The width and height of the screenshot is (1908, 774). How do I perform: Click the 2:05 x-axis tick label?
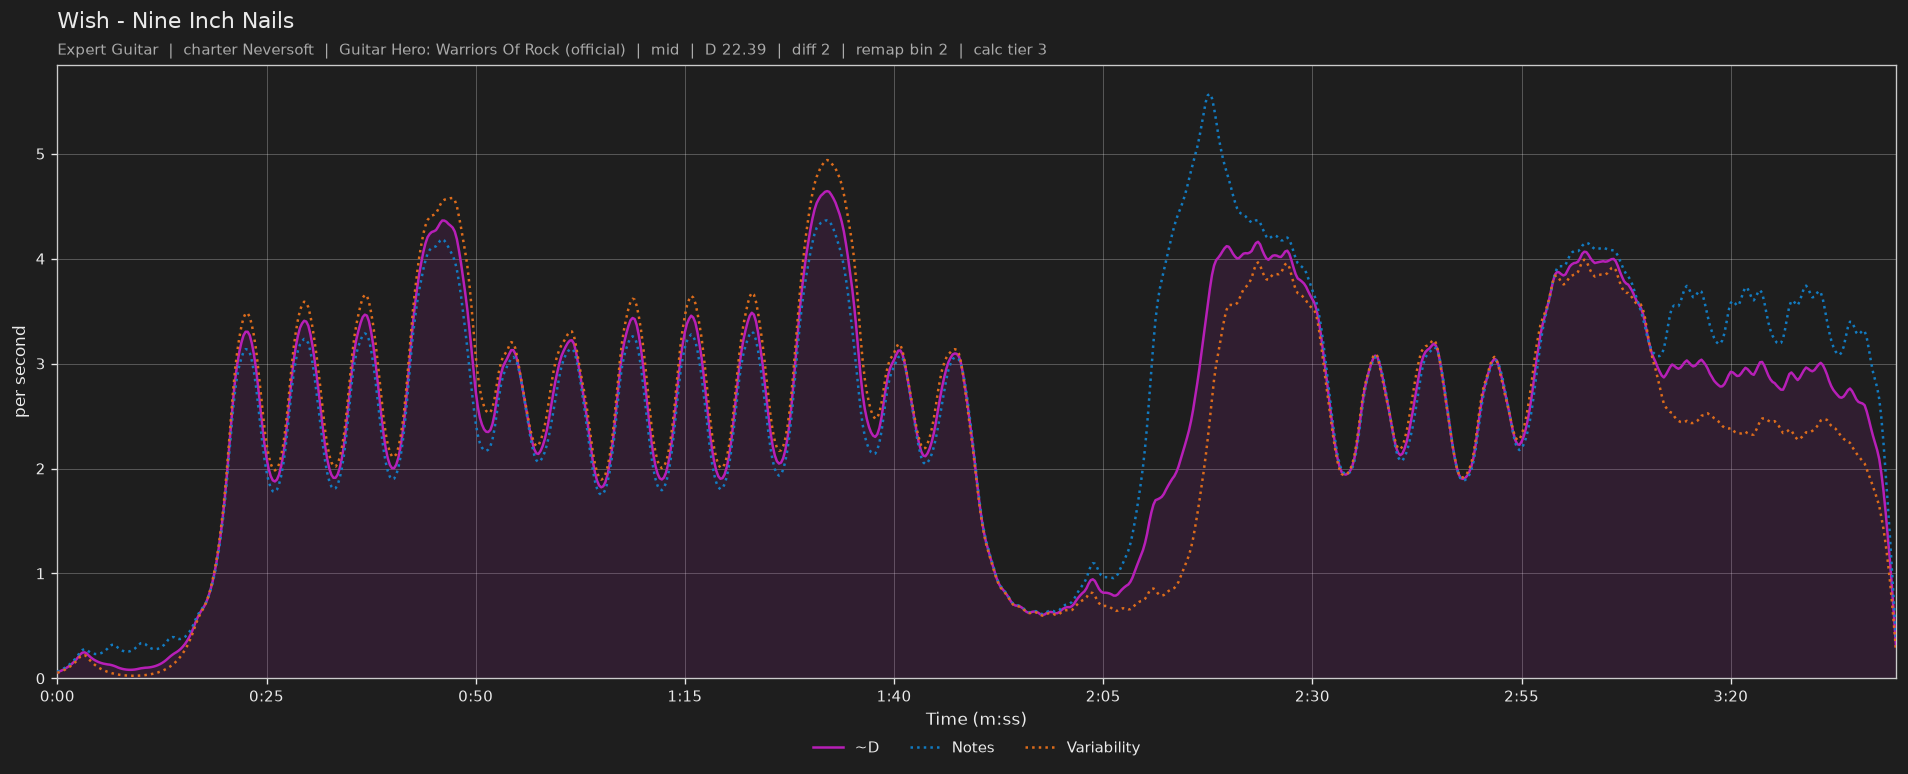(x=1103, y=696)
